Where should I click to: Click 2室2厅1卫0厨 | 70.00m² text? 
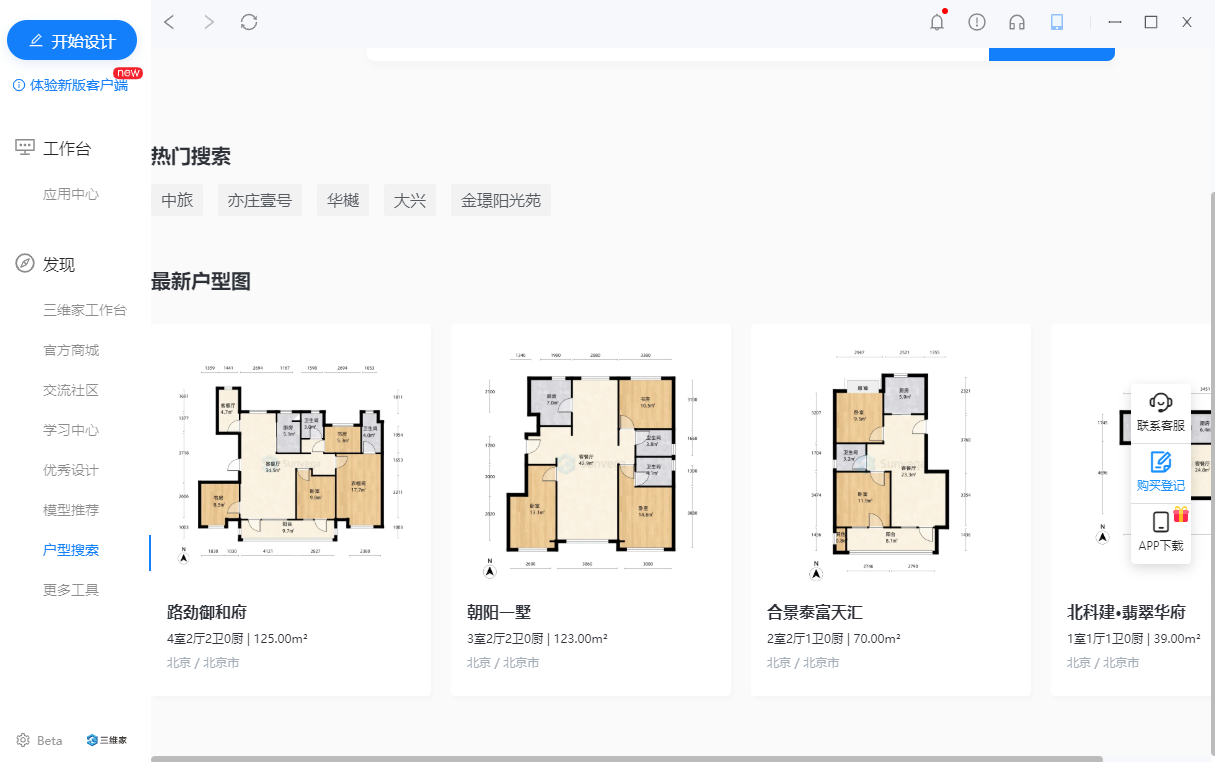click(x=834, y=638)
